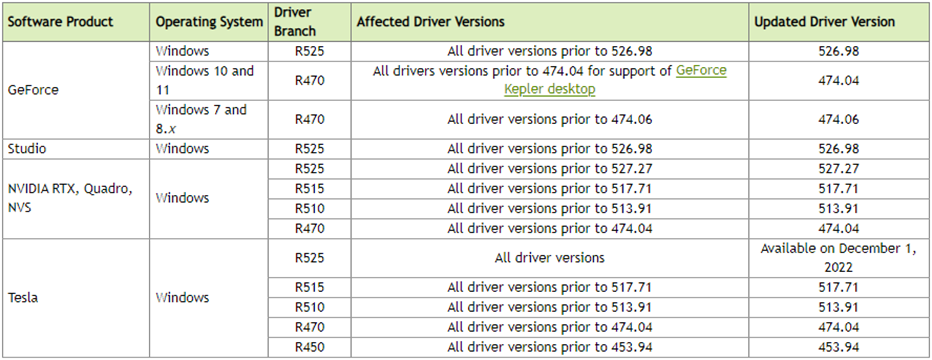Click the Windows 10 and 11 cell

click(x=209, y=80)
